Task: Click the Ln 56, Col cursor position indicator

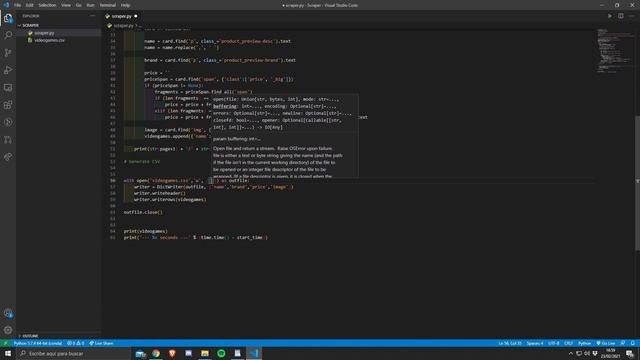Action: [509, 343]
